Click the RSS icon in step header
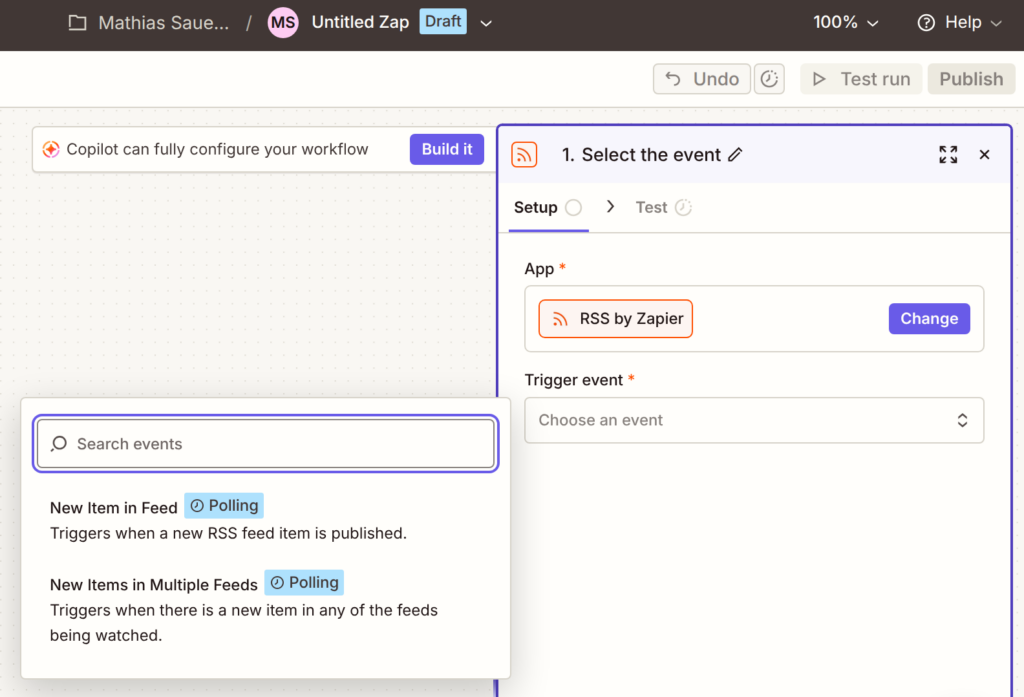1024x697 pixels. (x=524, y=155)
